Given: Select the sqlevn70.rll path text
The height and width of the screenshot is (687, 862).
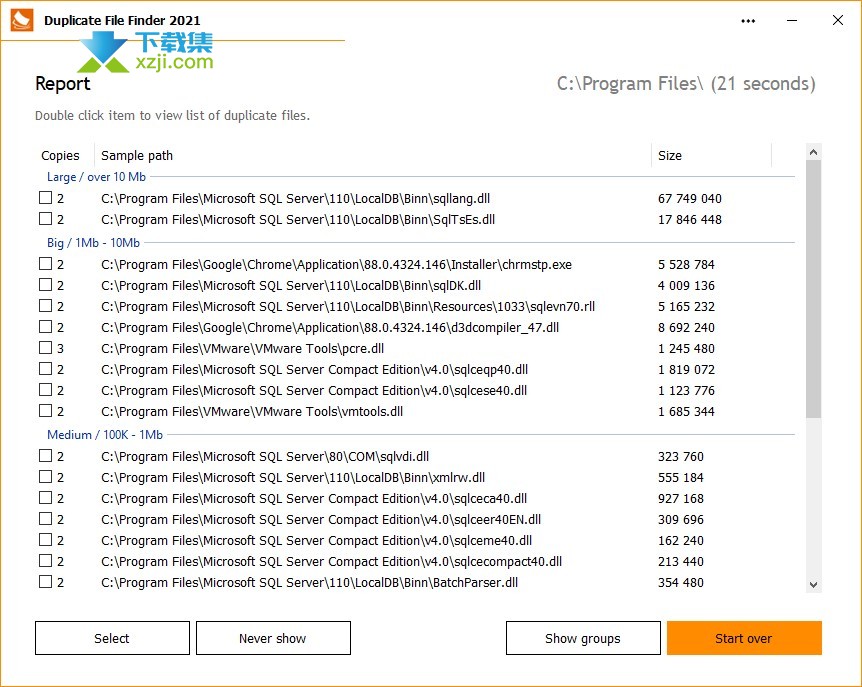Looking at the screenshot, I should pyautogui.click(x=348, y=306).
